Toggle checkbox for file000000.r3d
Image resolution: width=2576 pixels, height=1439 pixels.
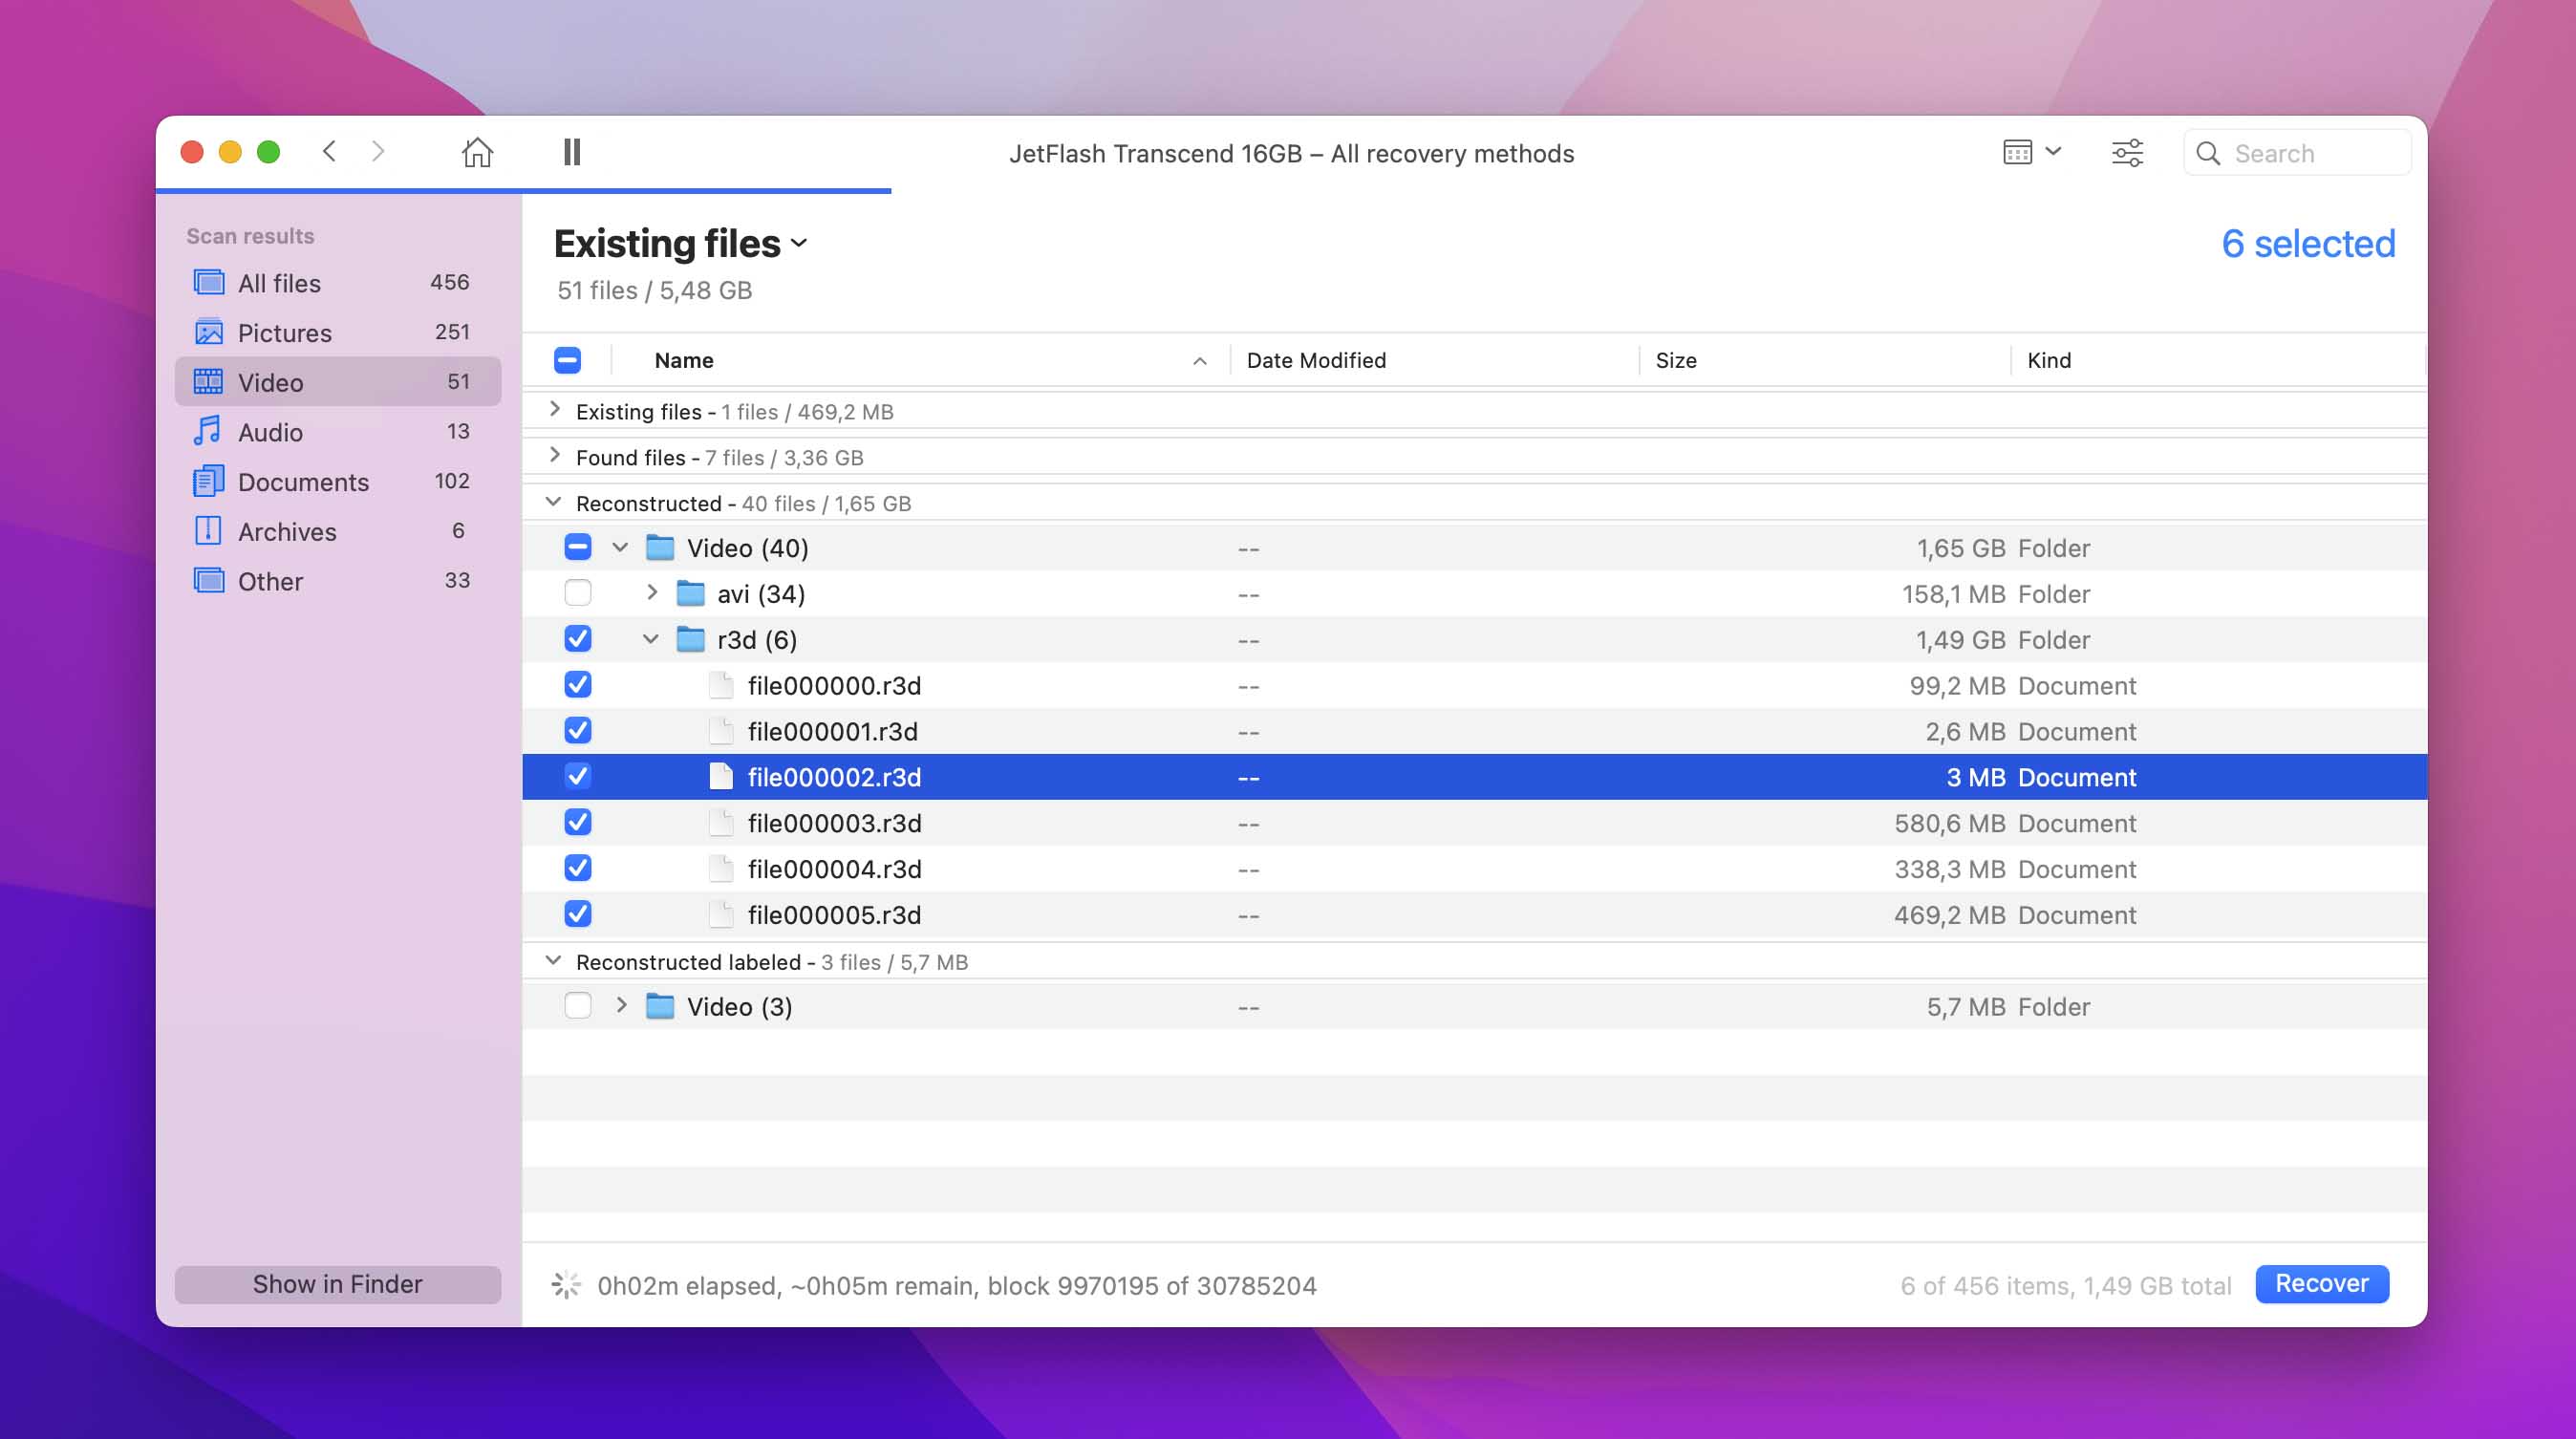[577, 685]
